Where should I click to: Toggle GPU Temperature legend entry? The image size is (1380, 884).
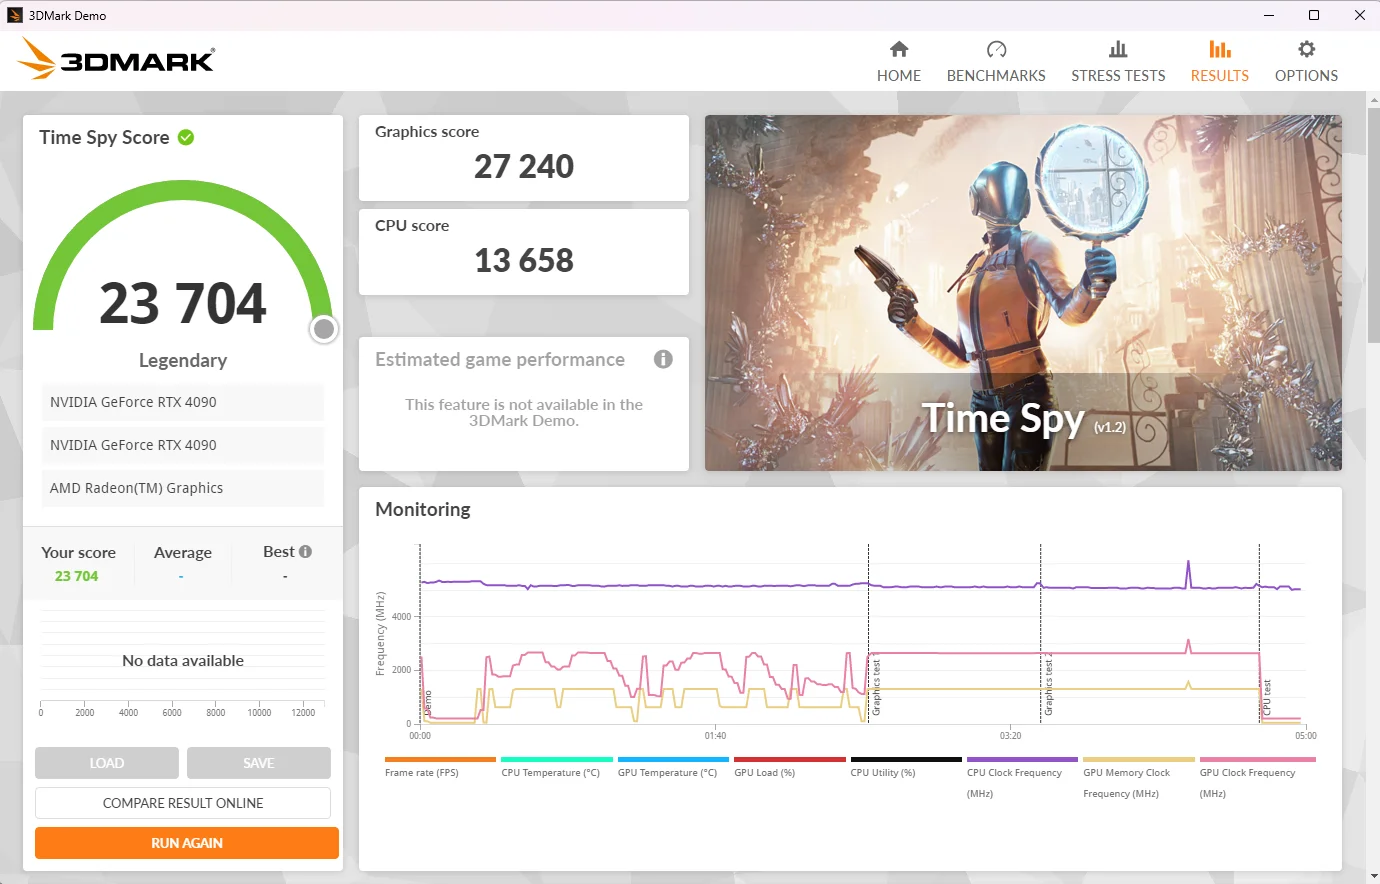pos(673,767)
